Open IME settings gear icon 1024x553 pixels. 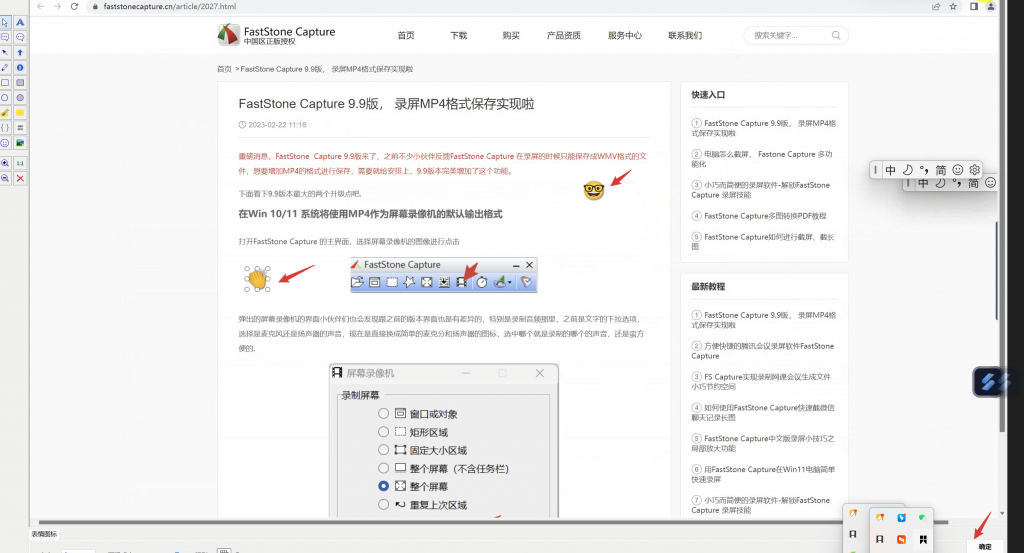point(974,170)
